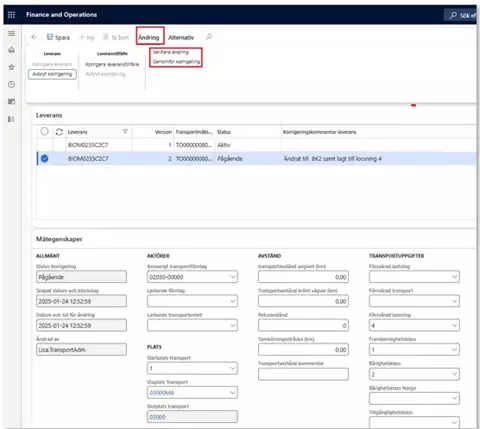Image resolution: width=480 pixels, height=429 pixels.
Task: Open the app launcher waffle icon
Action: click(x=11, y=15)
